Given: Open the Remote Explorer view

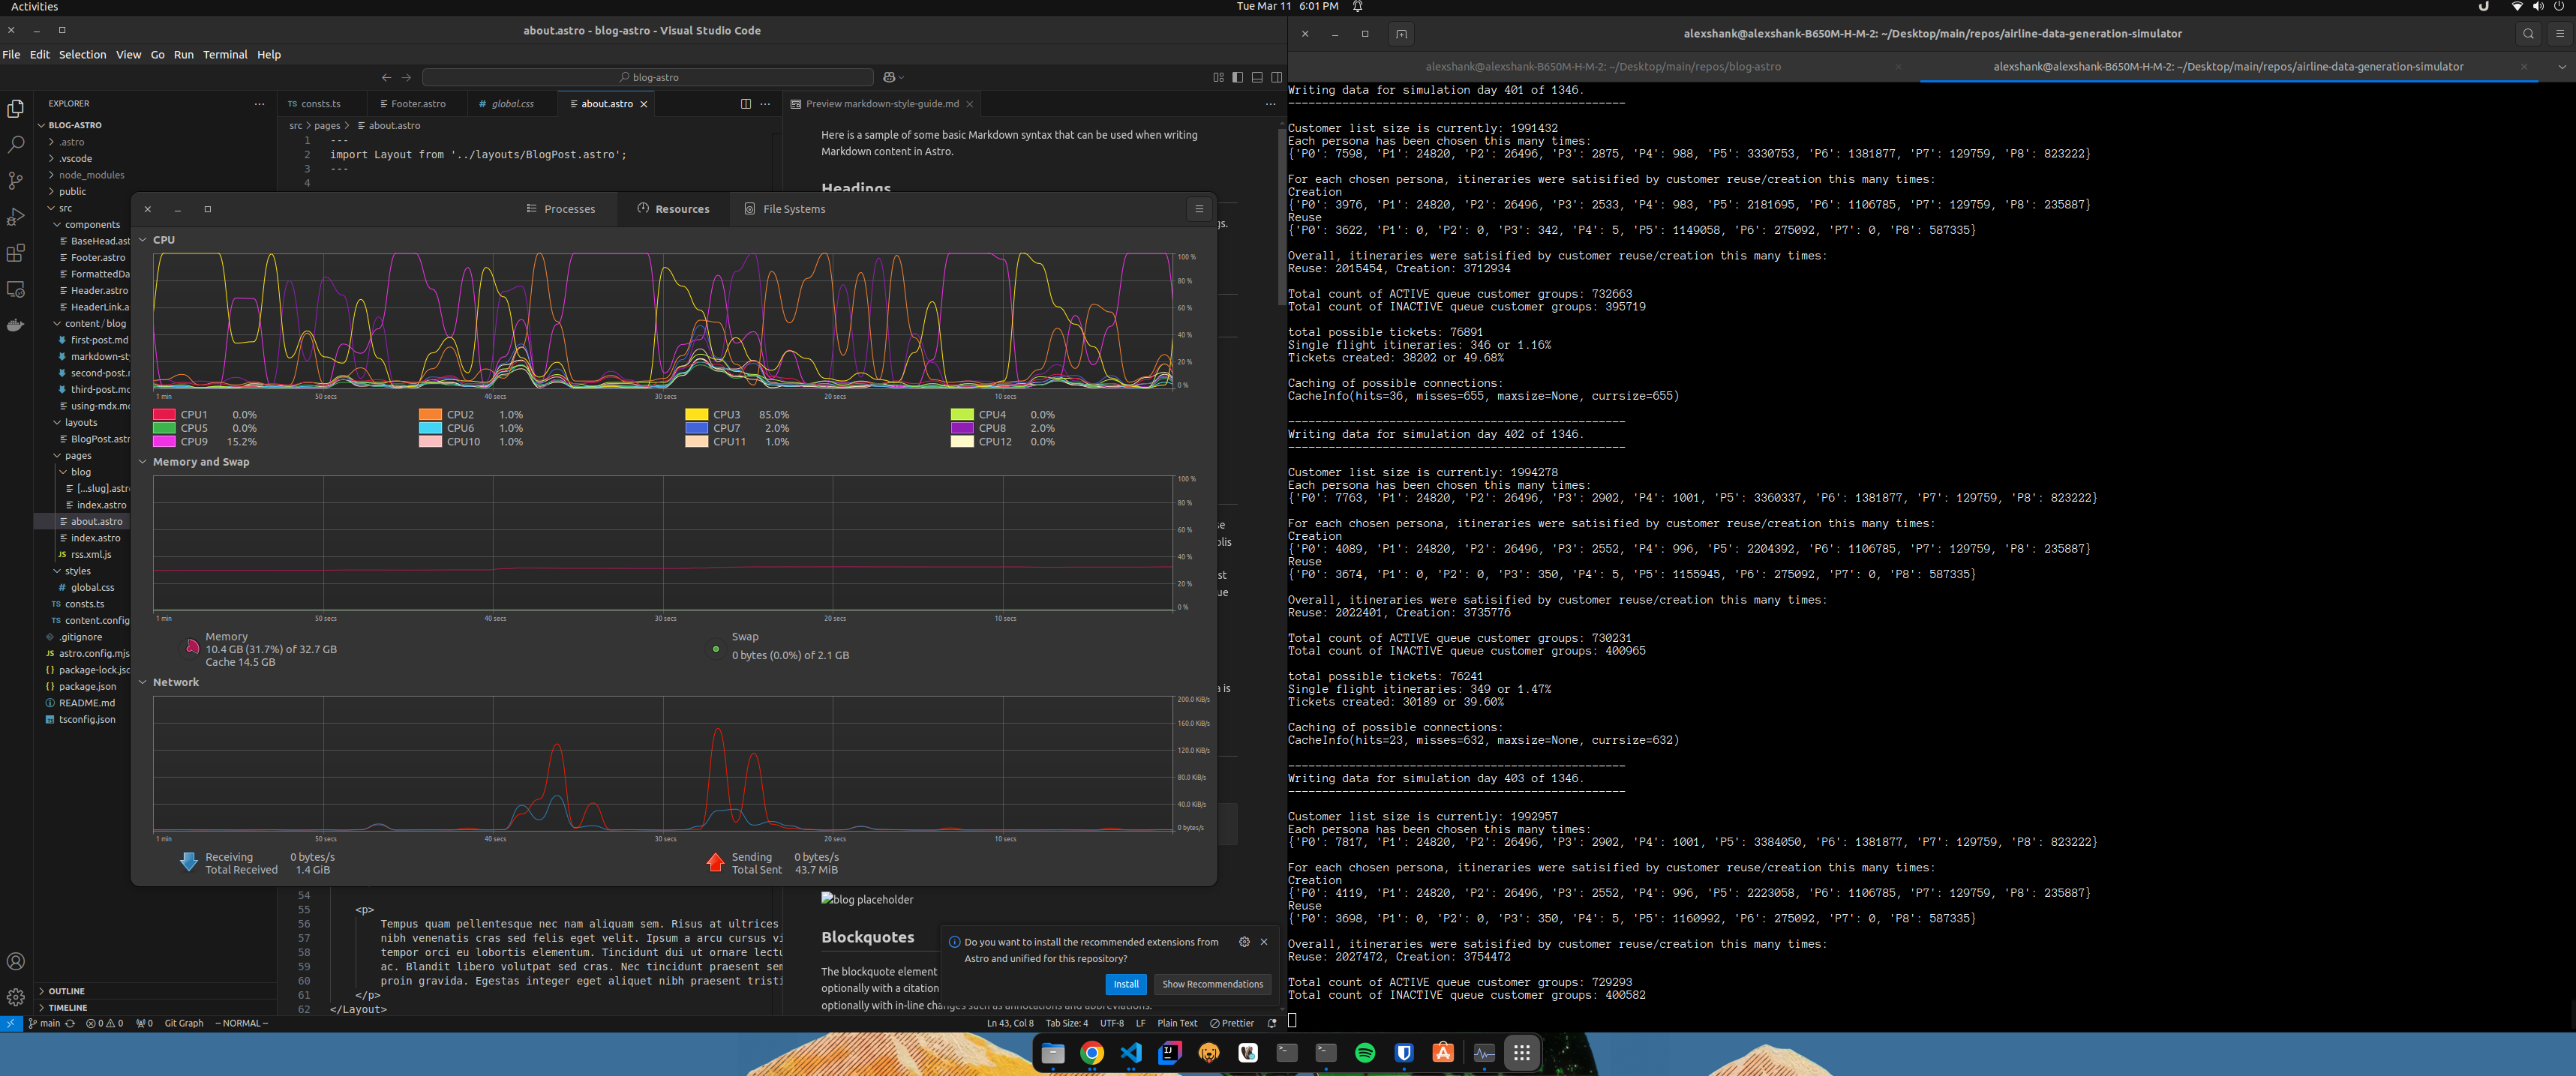Looking at the screenshot, I should (15, 289).
